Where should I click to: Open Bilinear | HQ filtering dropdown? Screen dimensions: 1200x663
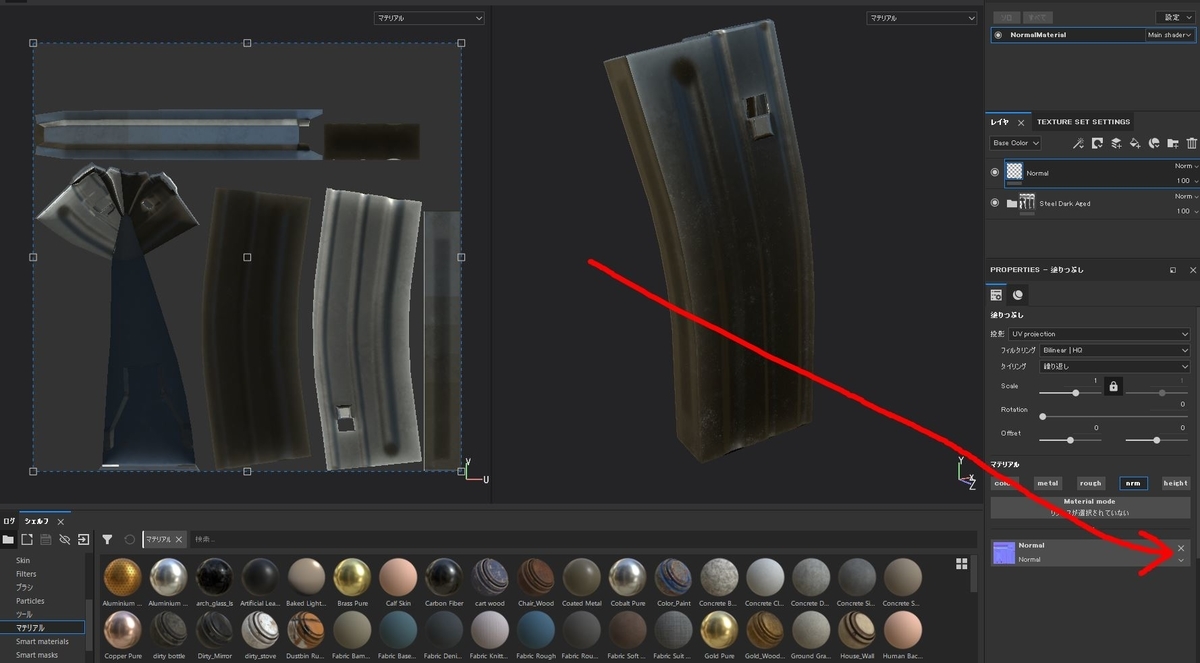(1115, 351)
